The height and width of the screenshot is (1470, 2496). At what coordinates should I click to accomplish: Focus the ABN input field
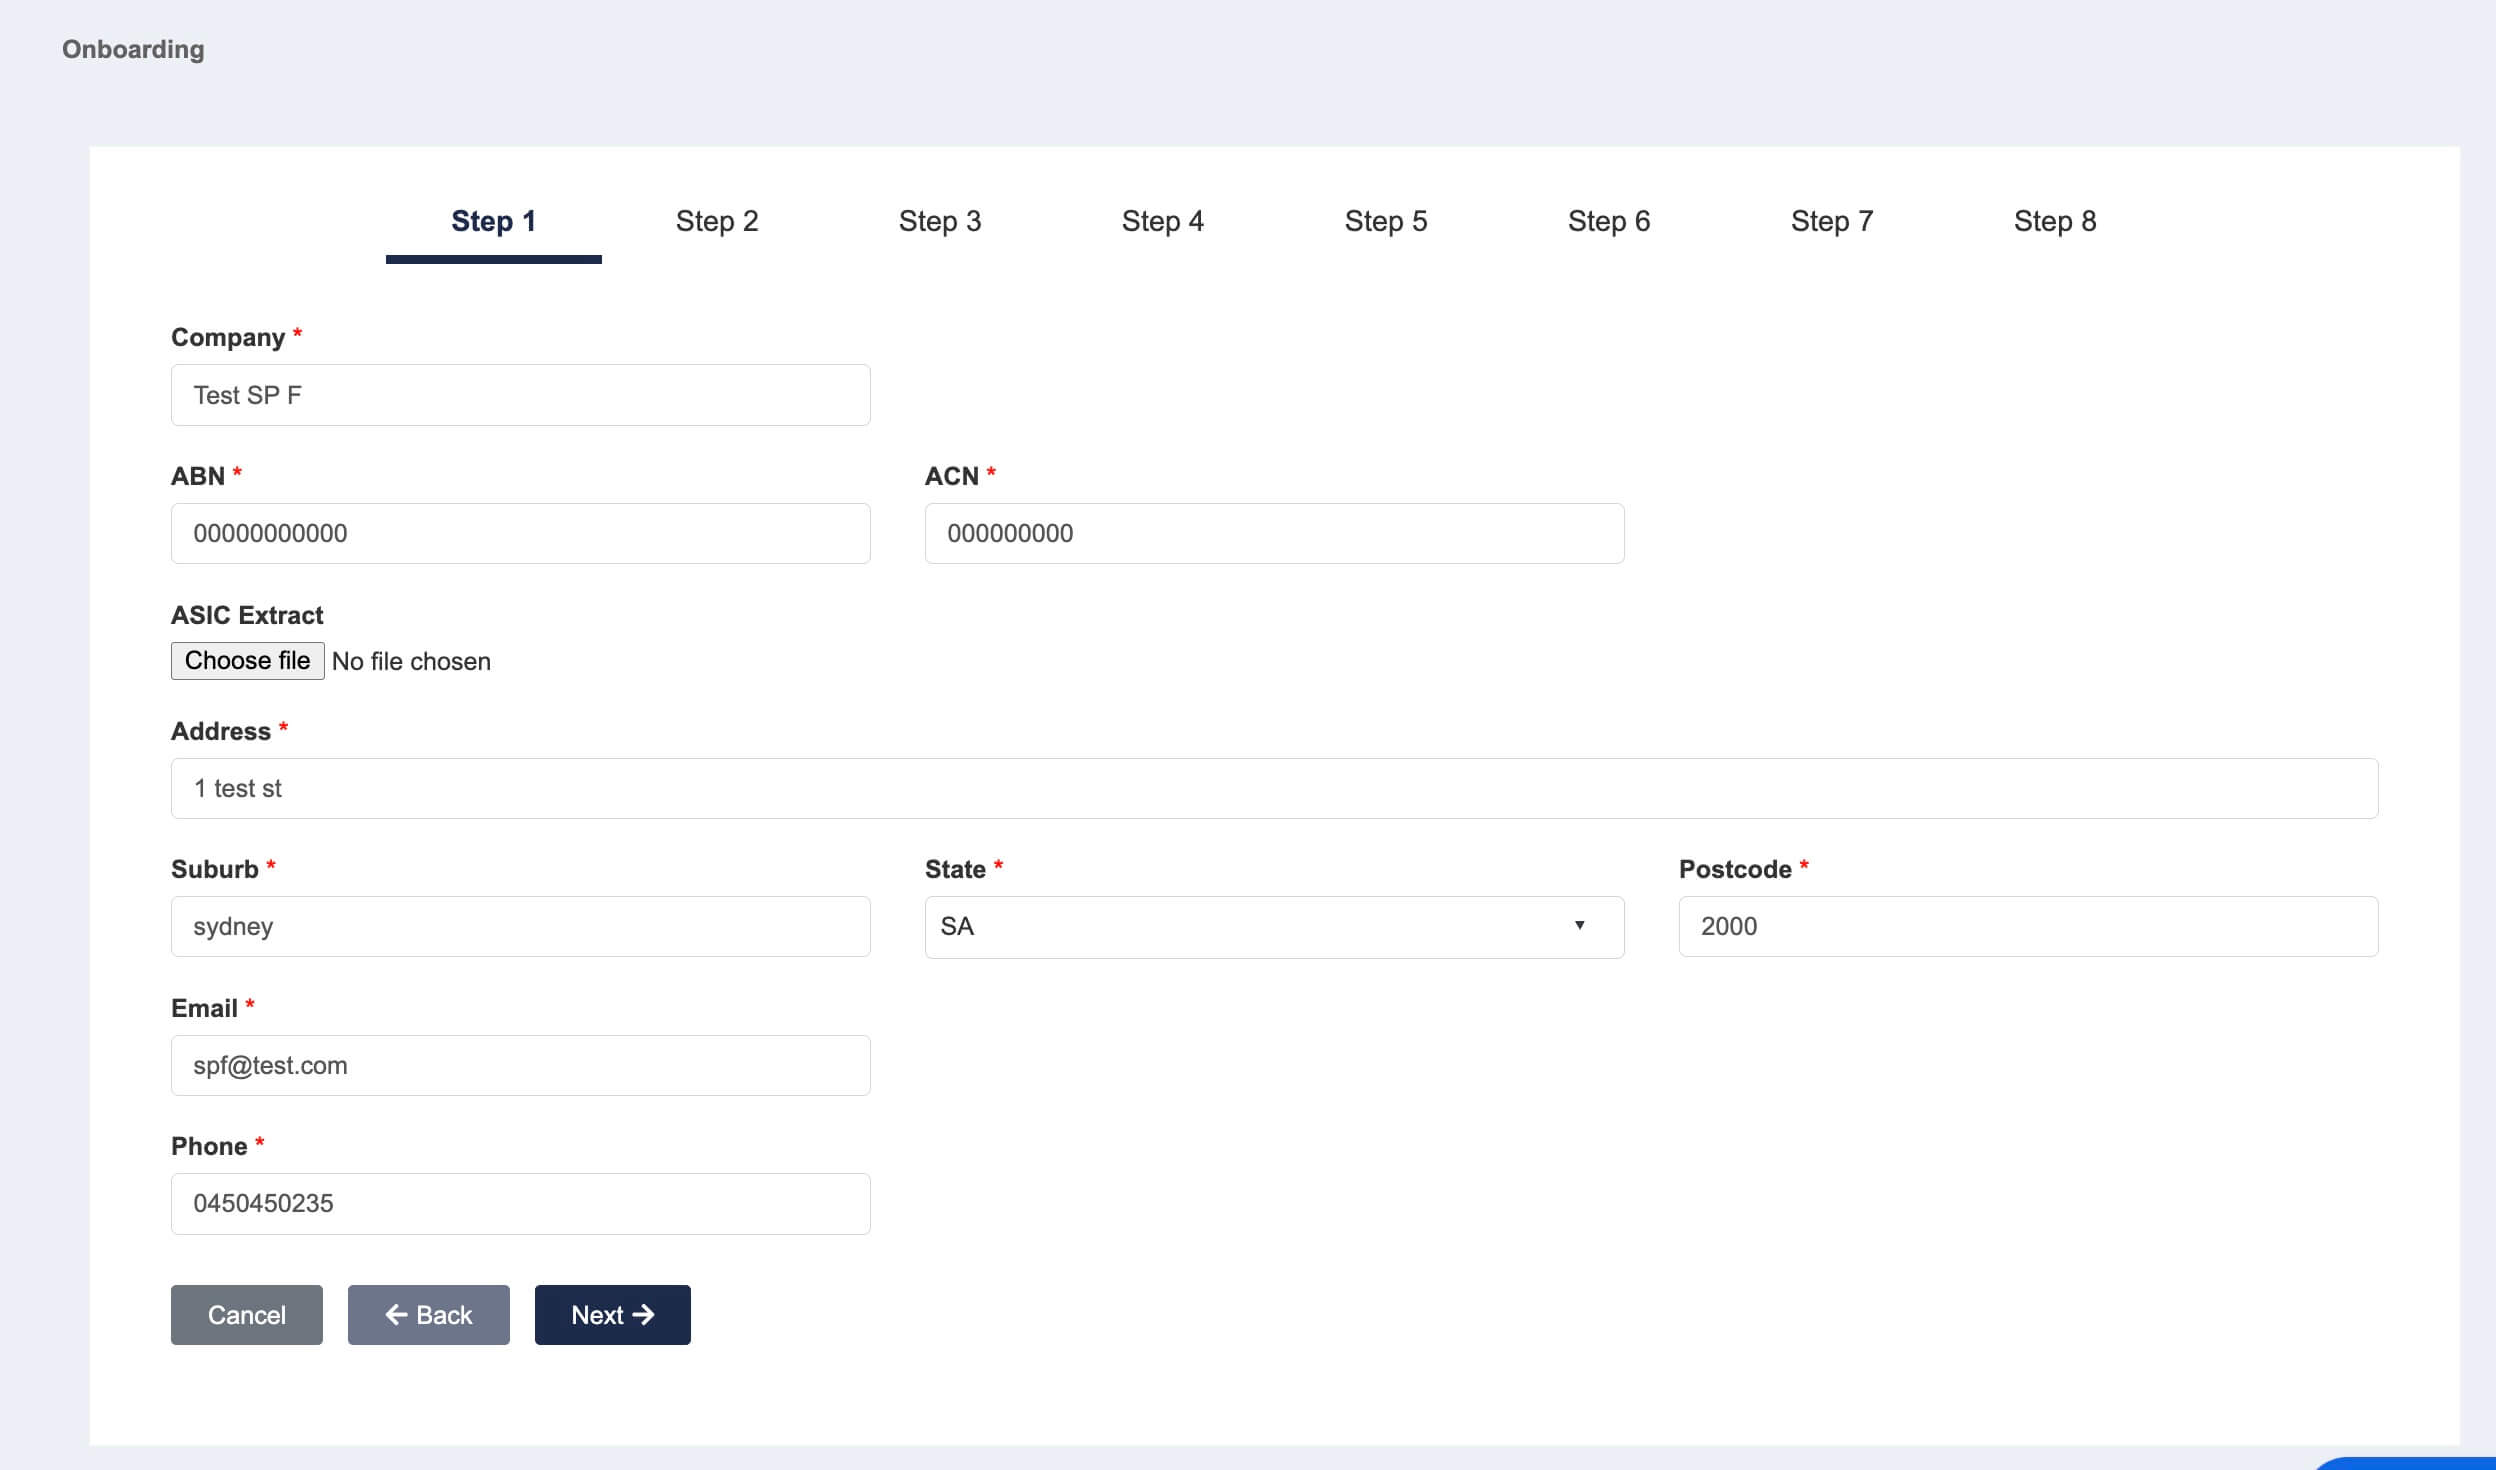point(521,533)
